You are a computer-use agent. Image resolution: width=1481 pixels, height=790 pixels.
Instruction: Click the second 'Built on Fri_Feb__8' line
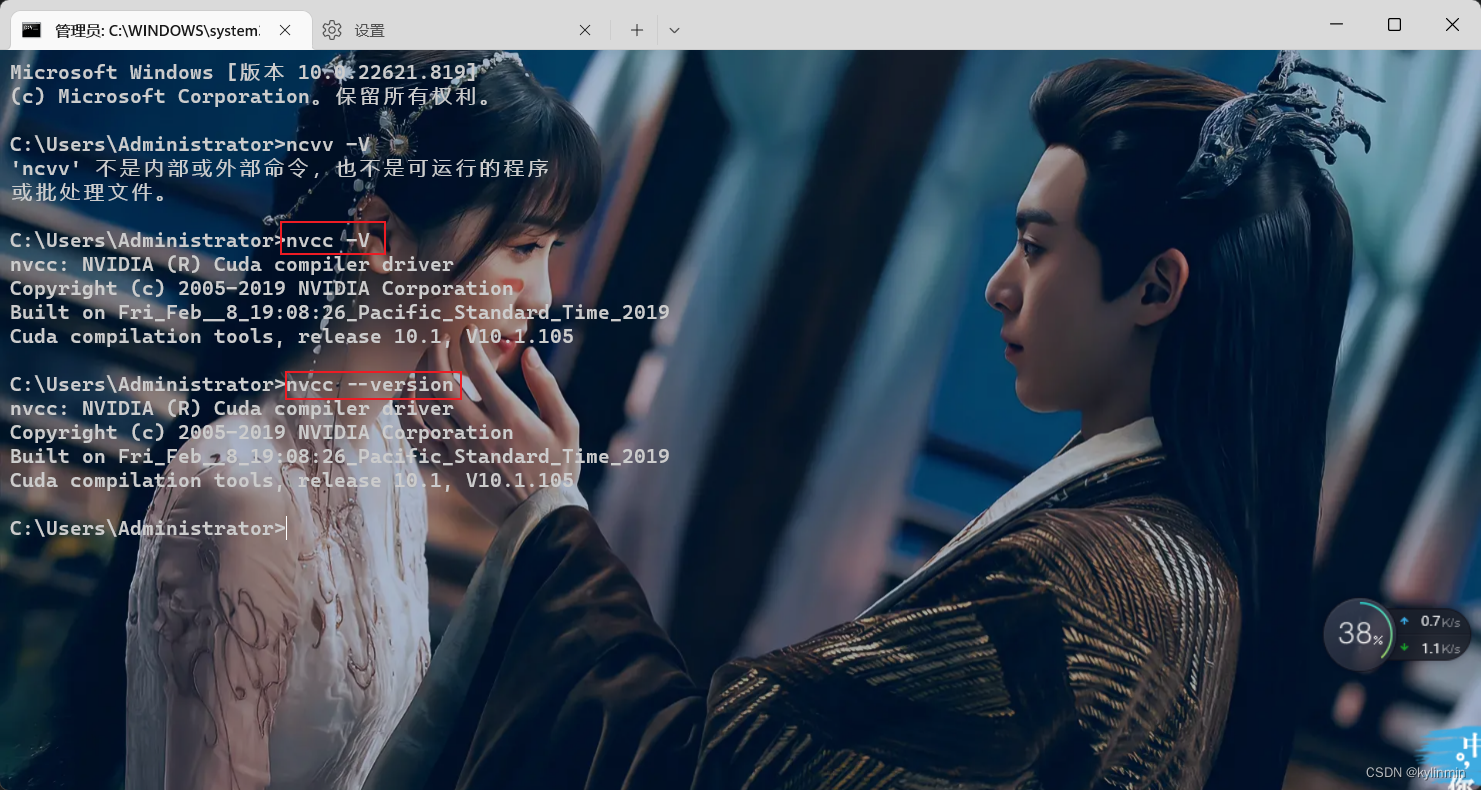pyautogui.click(x=340, y=456)
